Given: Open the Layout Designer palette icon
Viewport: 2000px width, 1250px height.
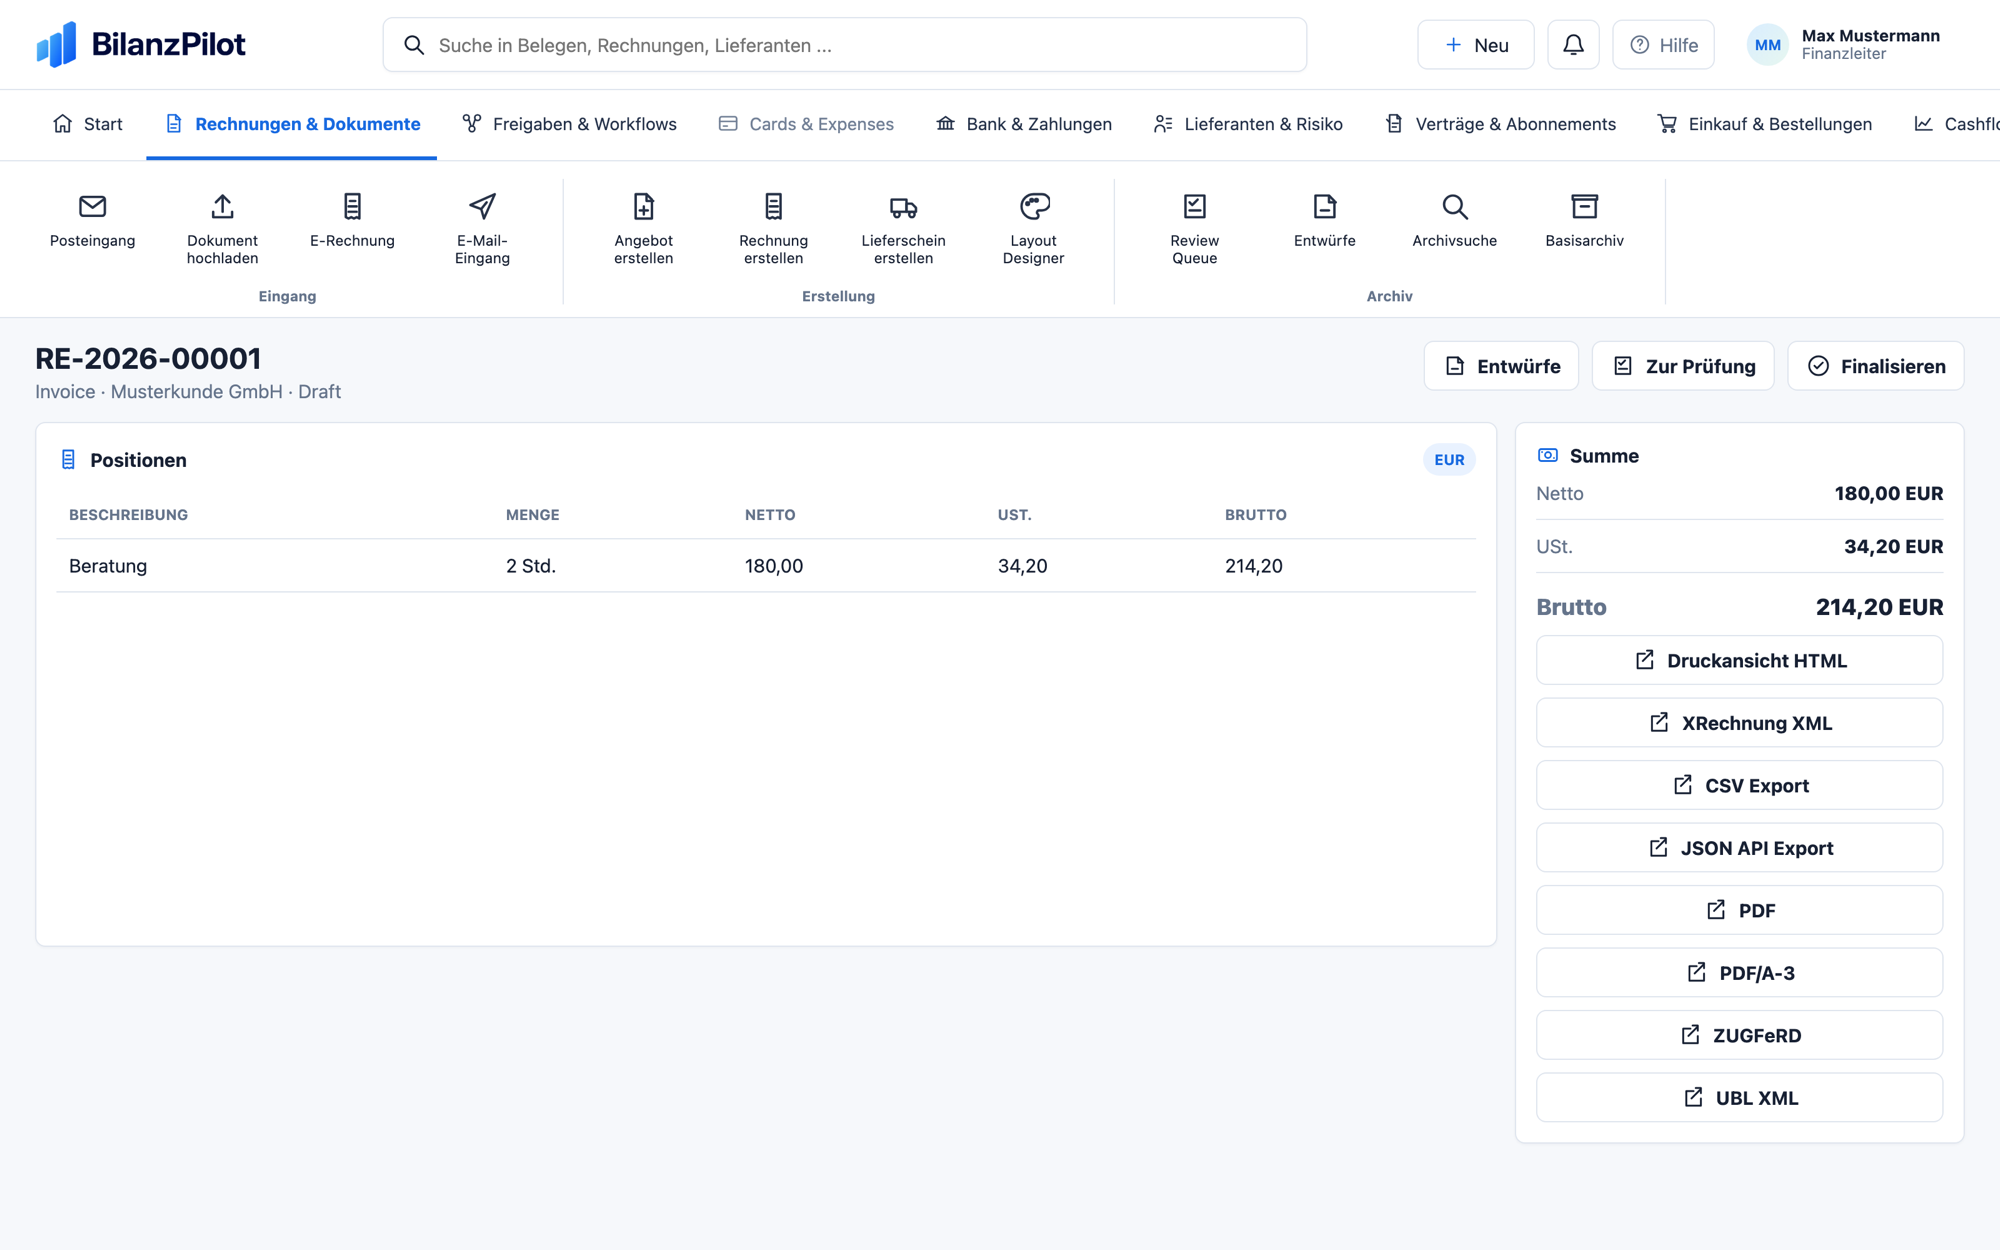Looking at the screenshot, I should [1033, 206].
